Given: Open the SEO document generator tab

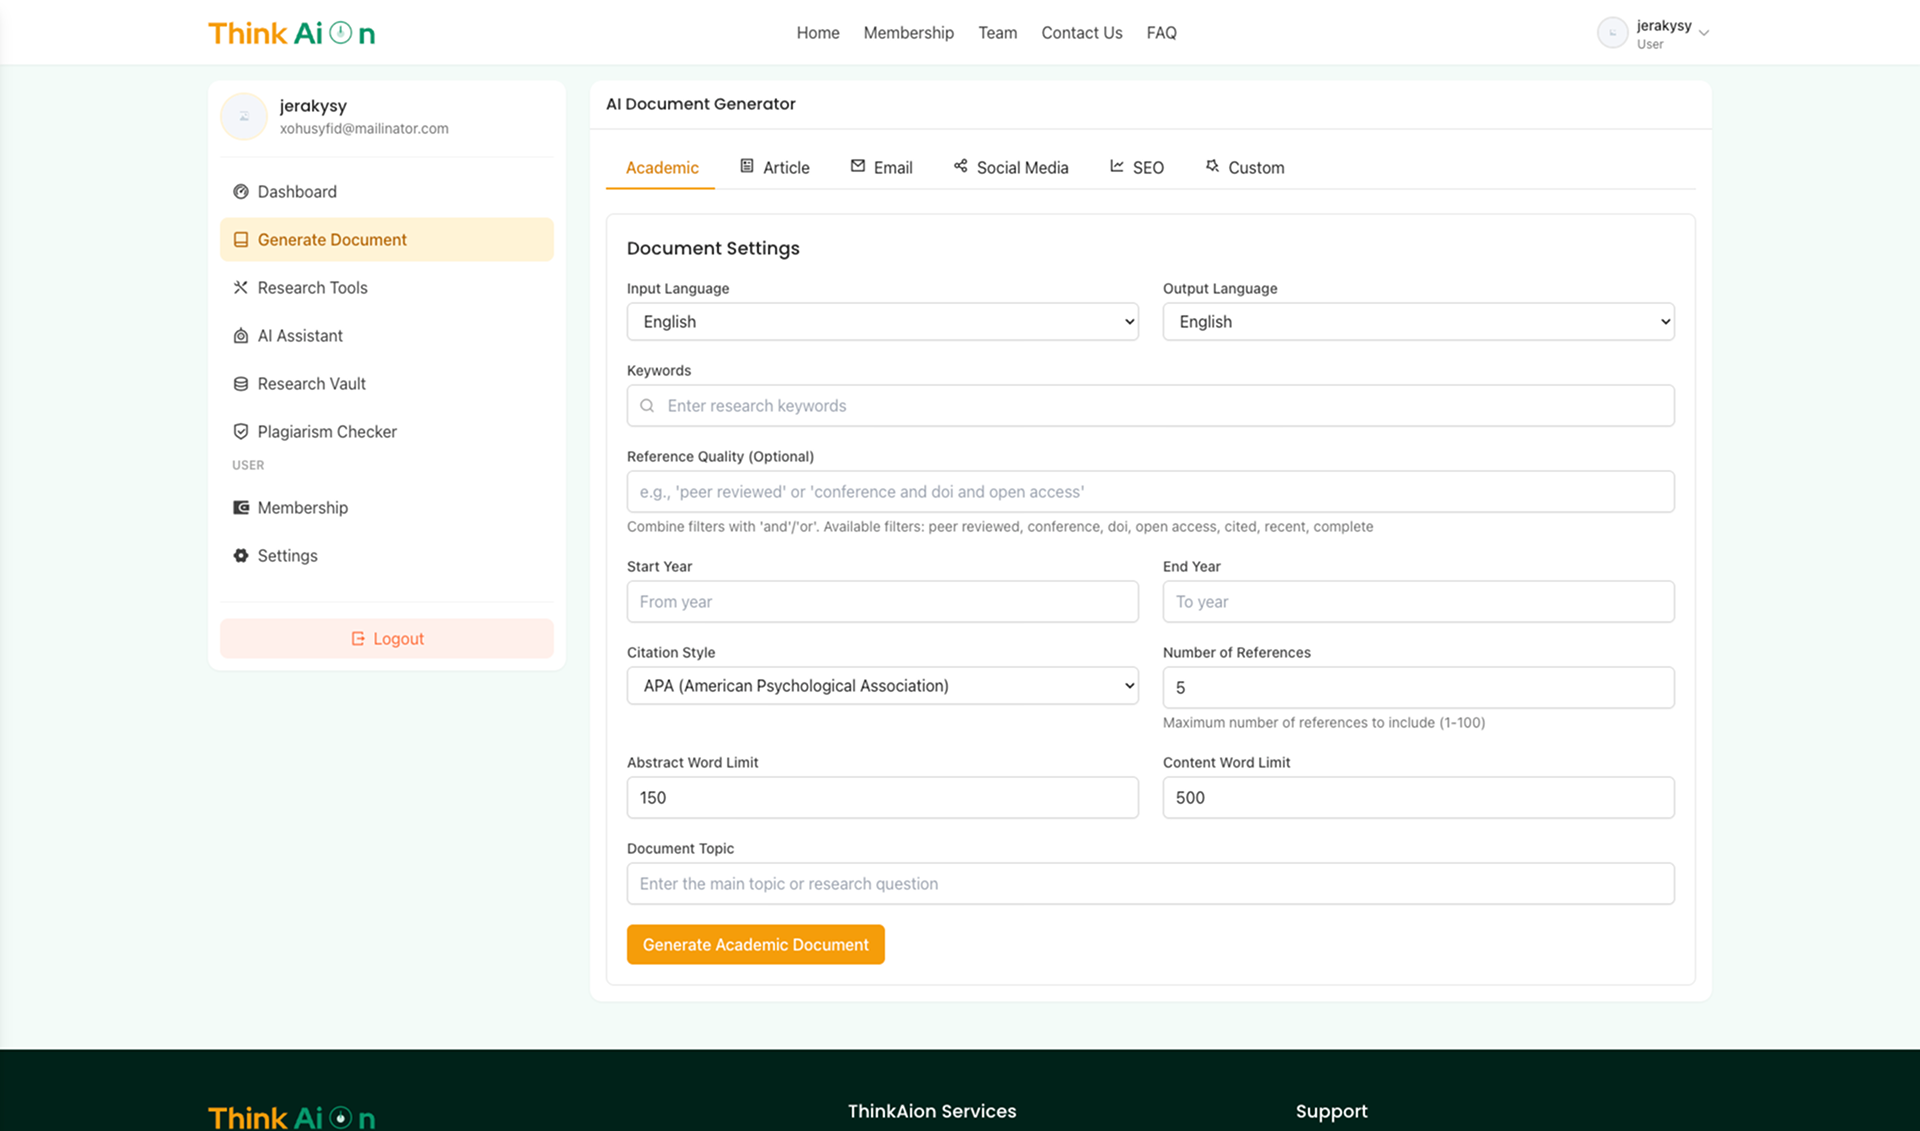Looking at the screenshot, I should tap(1137, 167).
